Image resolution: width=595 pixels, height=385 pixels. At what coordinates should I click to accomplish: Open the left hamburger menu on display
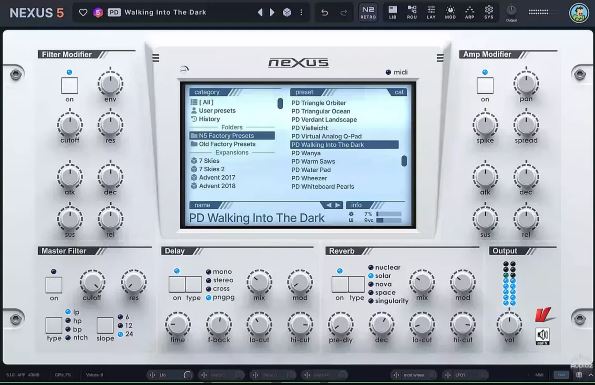point(156,58)
